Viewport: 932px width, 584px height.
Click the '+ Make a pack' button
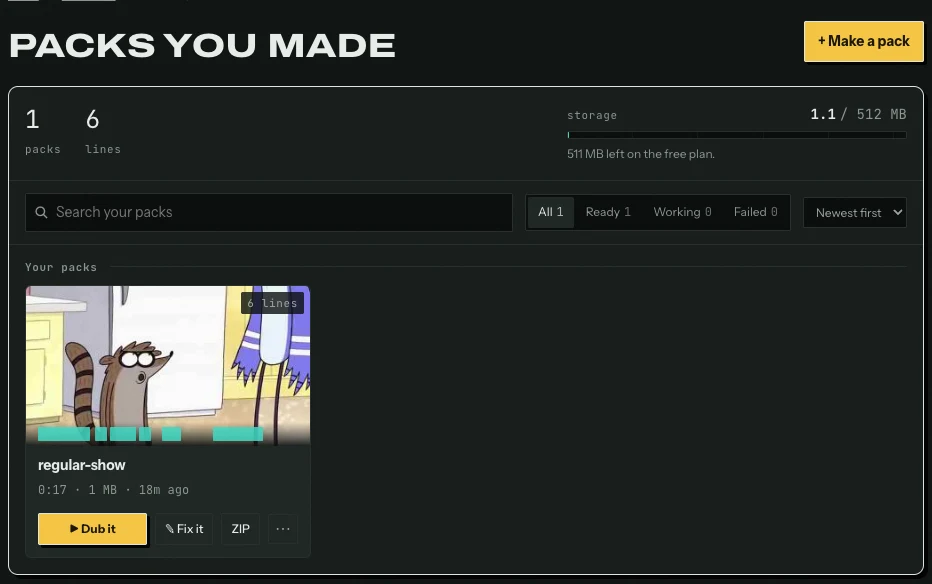click(863, 42)
